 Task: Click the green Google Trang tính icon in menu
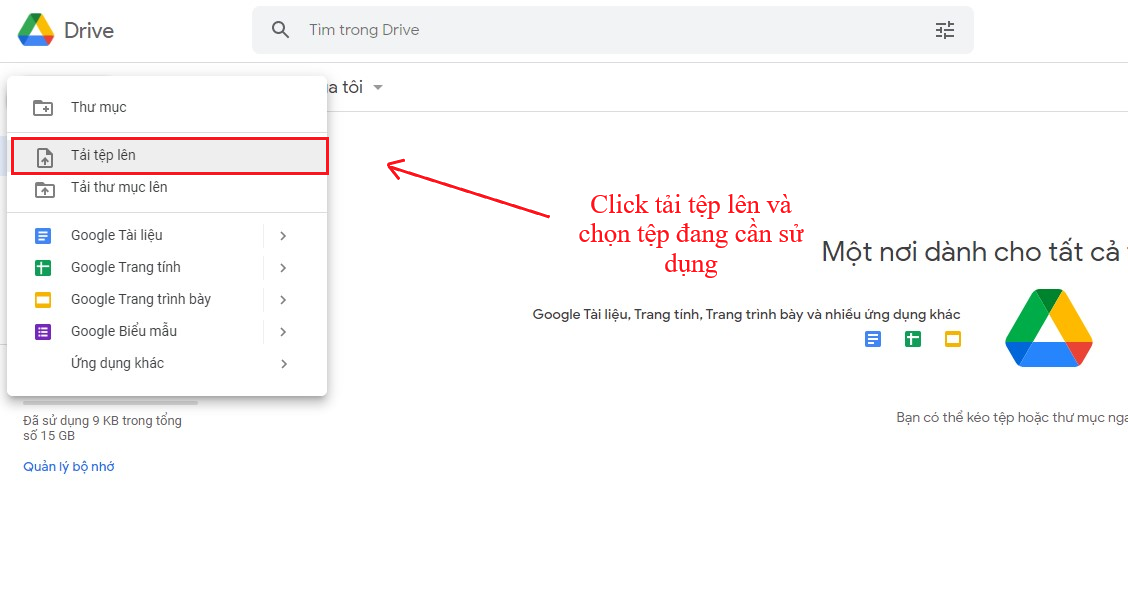click(x=43, y=268)
